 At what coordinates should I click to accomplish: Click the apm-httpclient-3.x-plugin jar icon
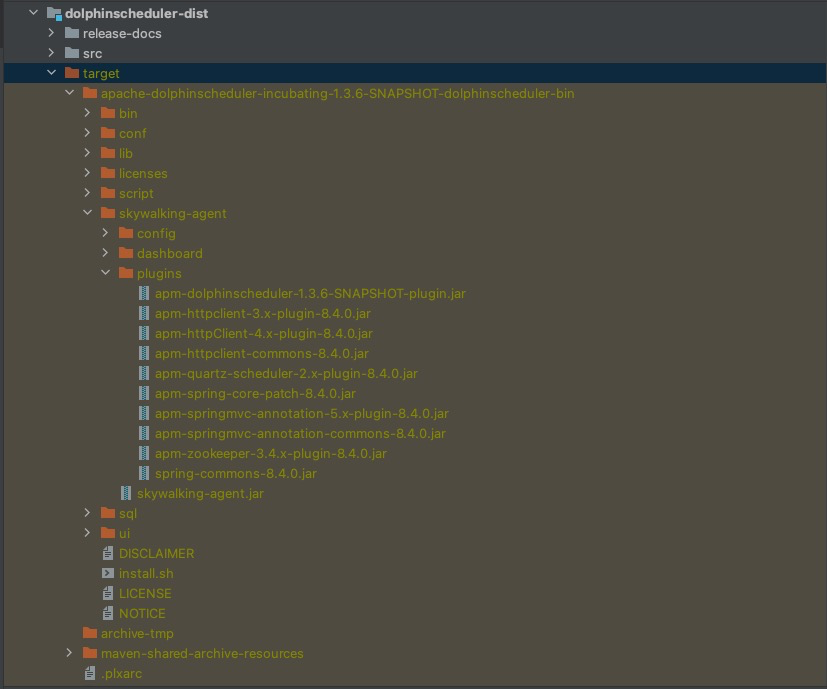[x=143, y=313]
